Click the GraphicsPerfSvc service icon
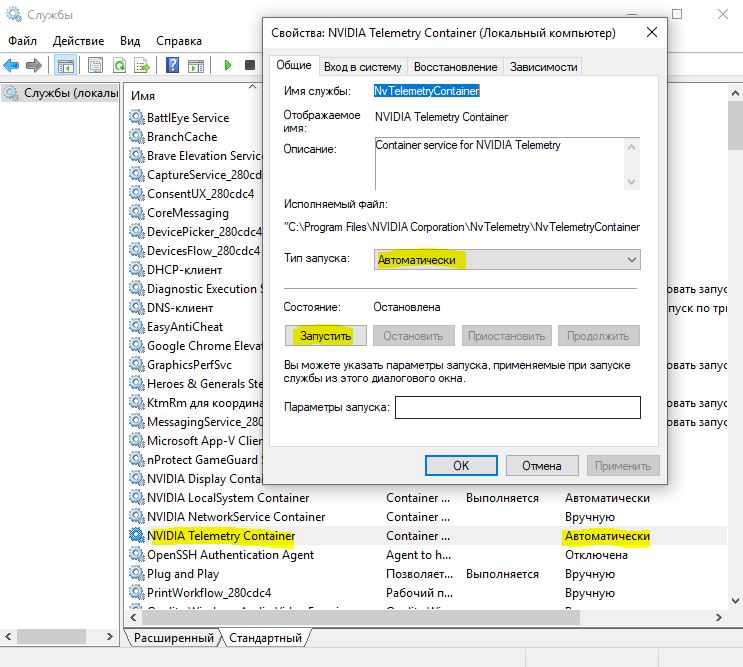This screenshot has width=743, height=667. click(136, 364)
